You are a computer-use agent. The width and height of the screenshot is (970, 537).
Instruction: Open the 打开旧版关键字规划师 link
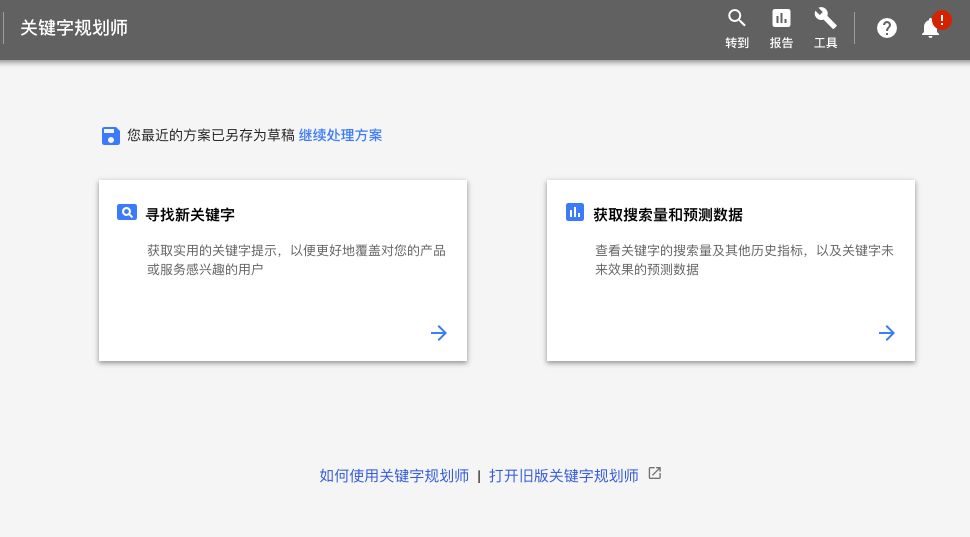[x=563, y=476]
